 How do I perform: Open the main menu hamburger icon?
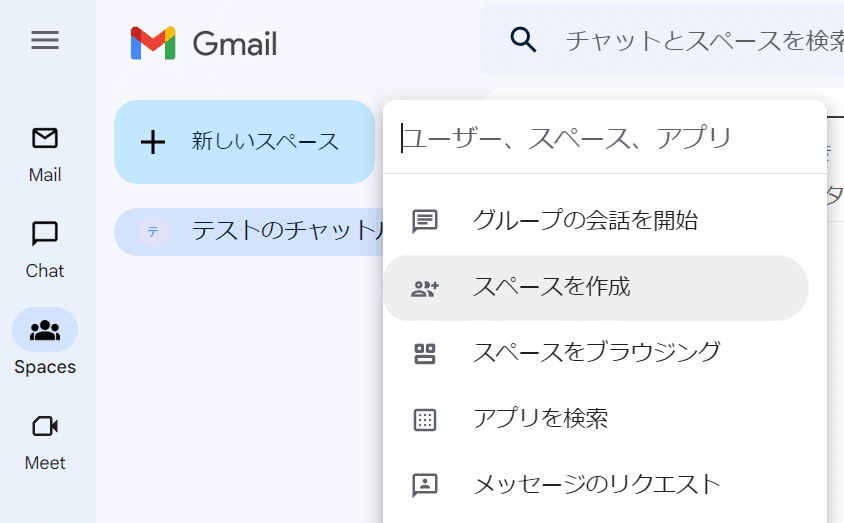45,40
